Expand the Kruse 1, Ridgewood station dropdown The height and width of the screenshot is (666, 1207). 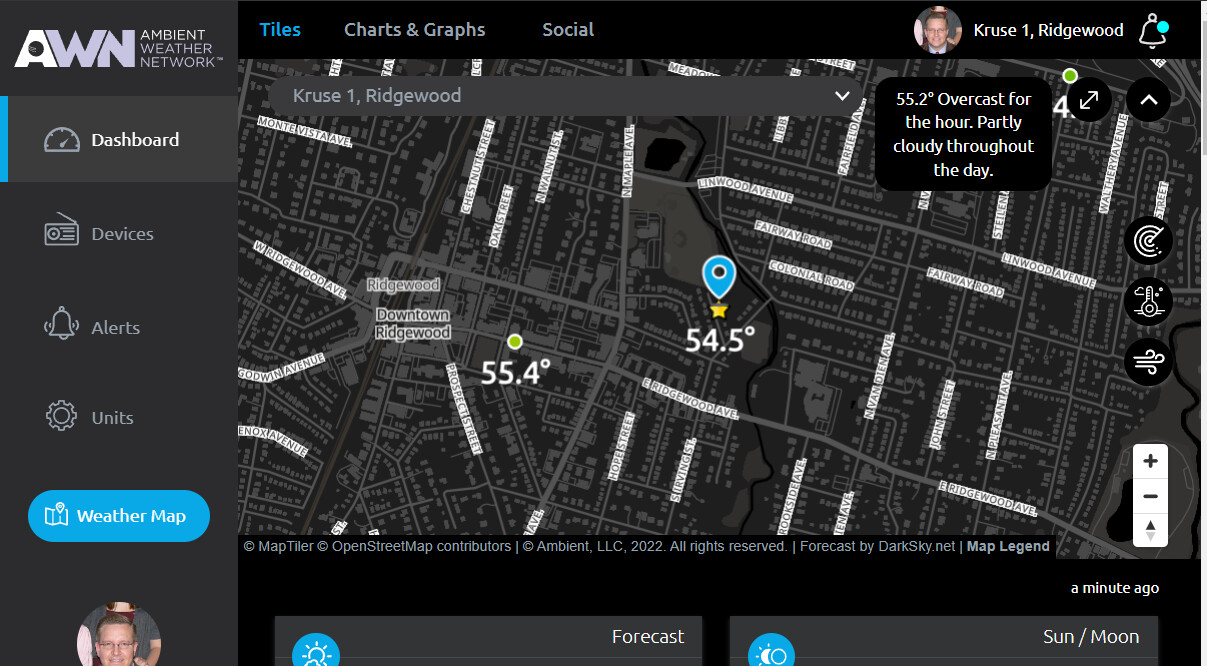pos(565,96)
